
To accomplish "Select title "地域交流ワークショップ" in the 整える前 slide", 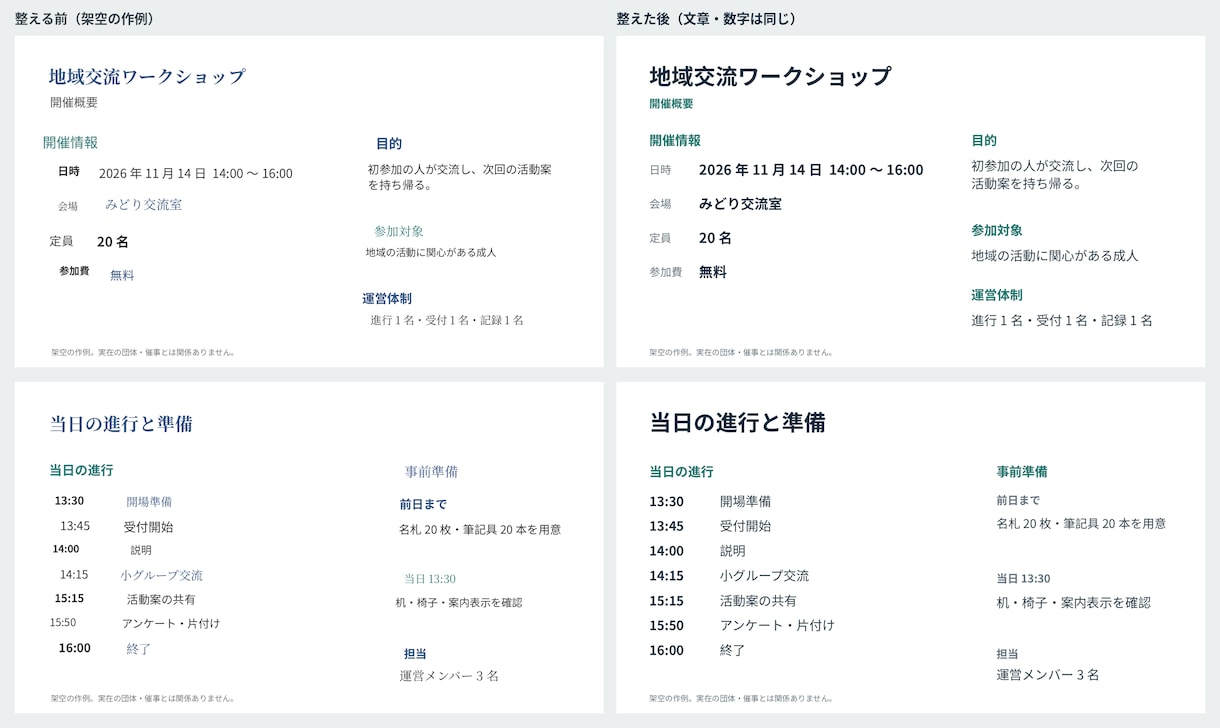I will (x=147, y=76).
